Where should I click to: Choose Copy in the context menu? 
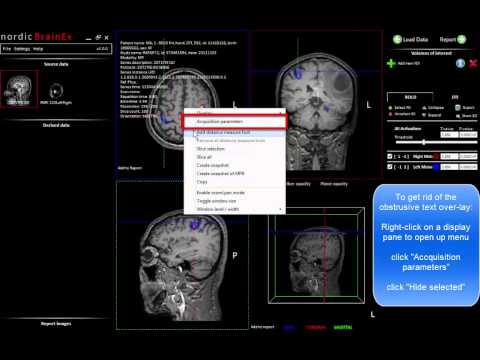click(x=235, y=182)
